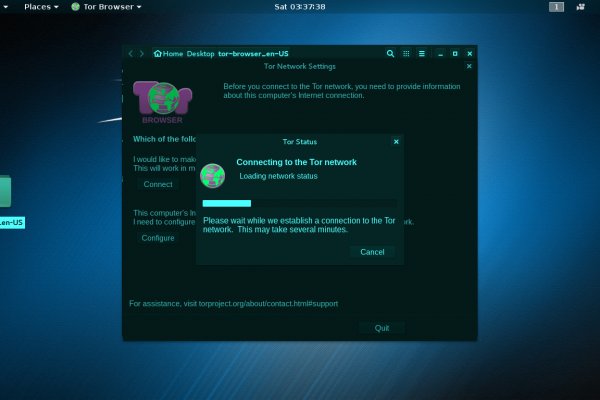600x400 pixels.
Task: Click the back arrow in file manager
Action: pyautogui.click(x=131, y=53)
